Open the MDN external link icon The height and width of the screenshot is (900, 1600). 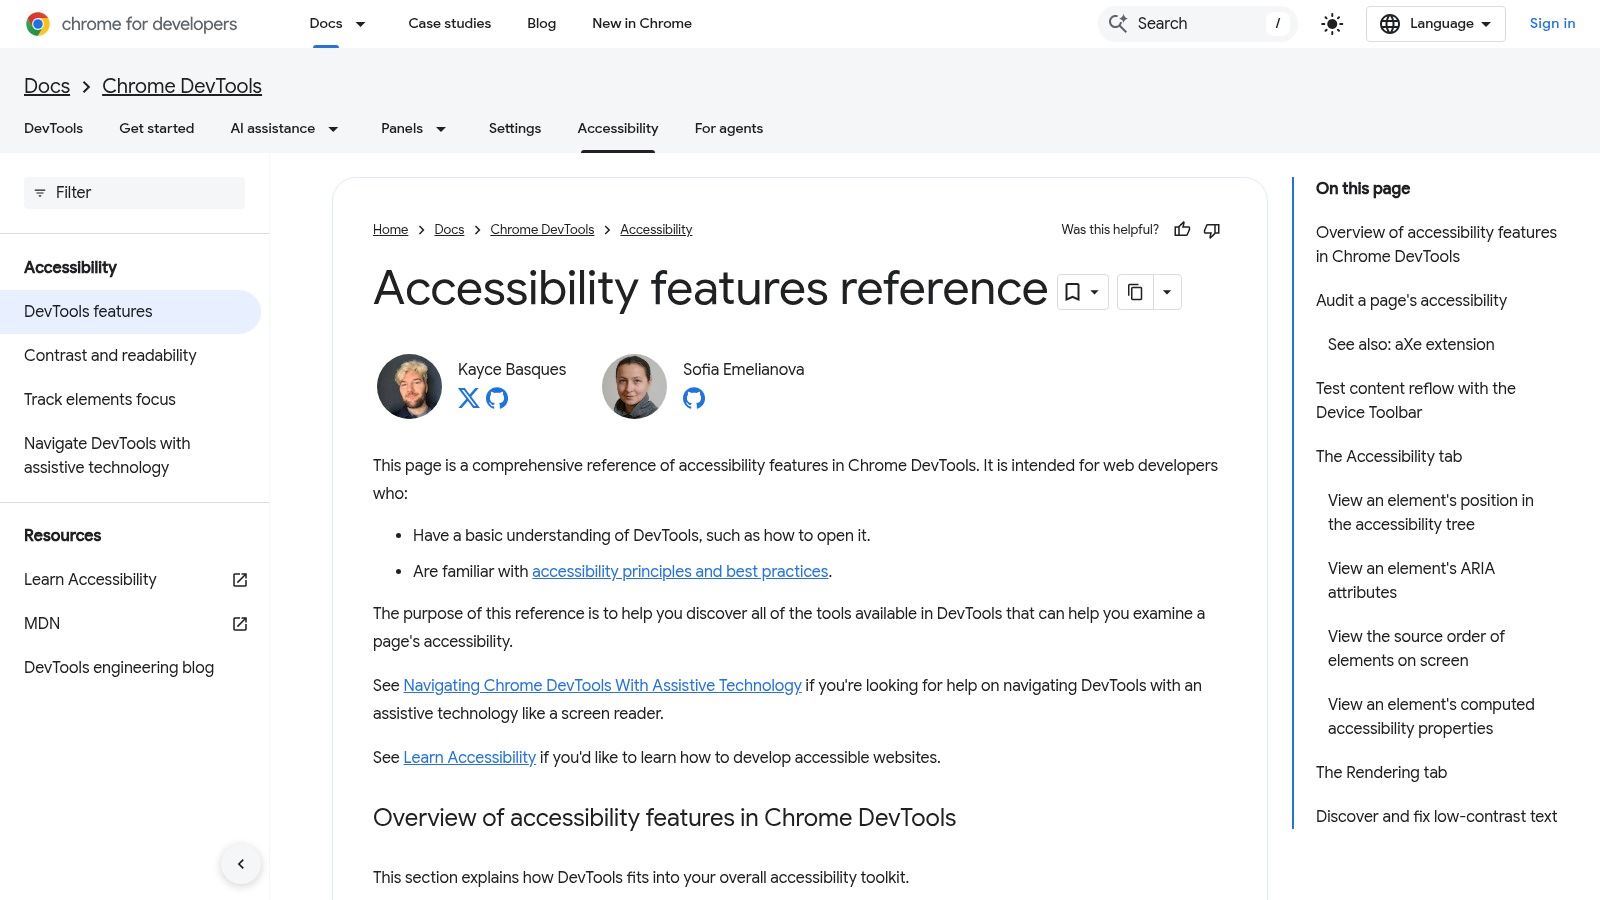[240, 624]
